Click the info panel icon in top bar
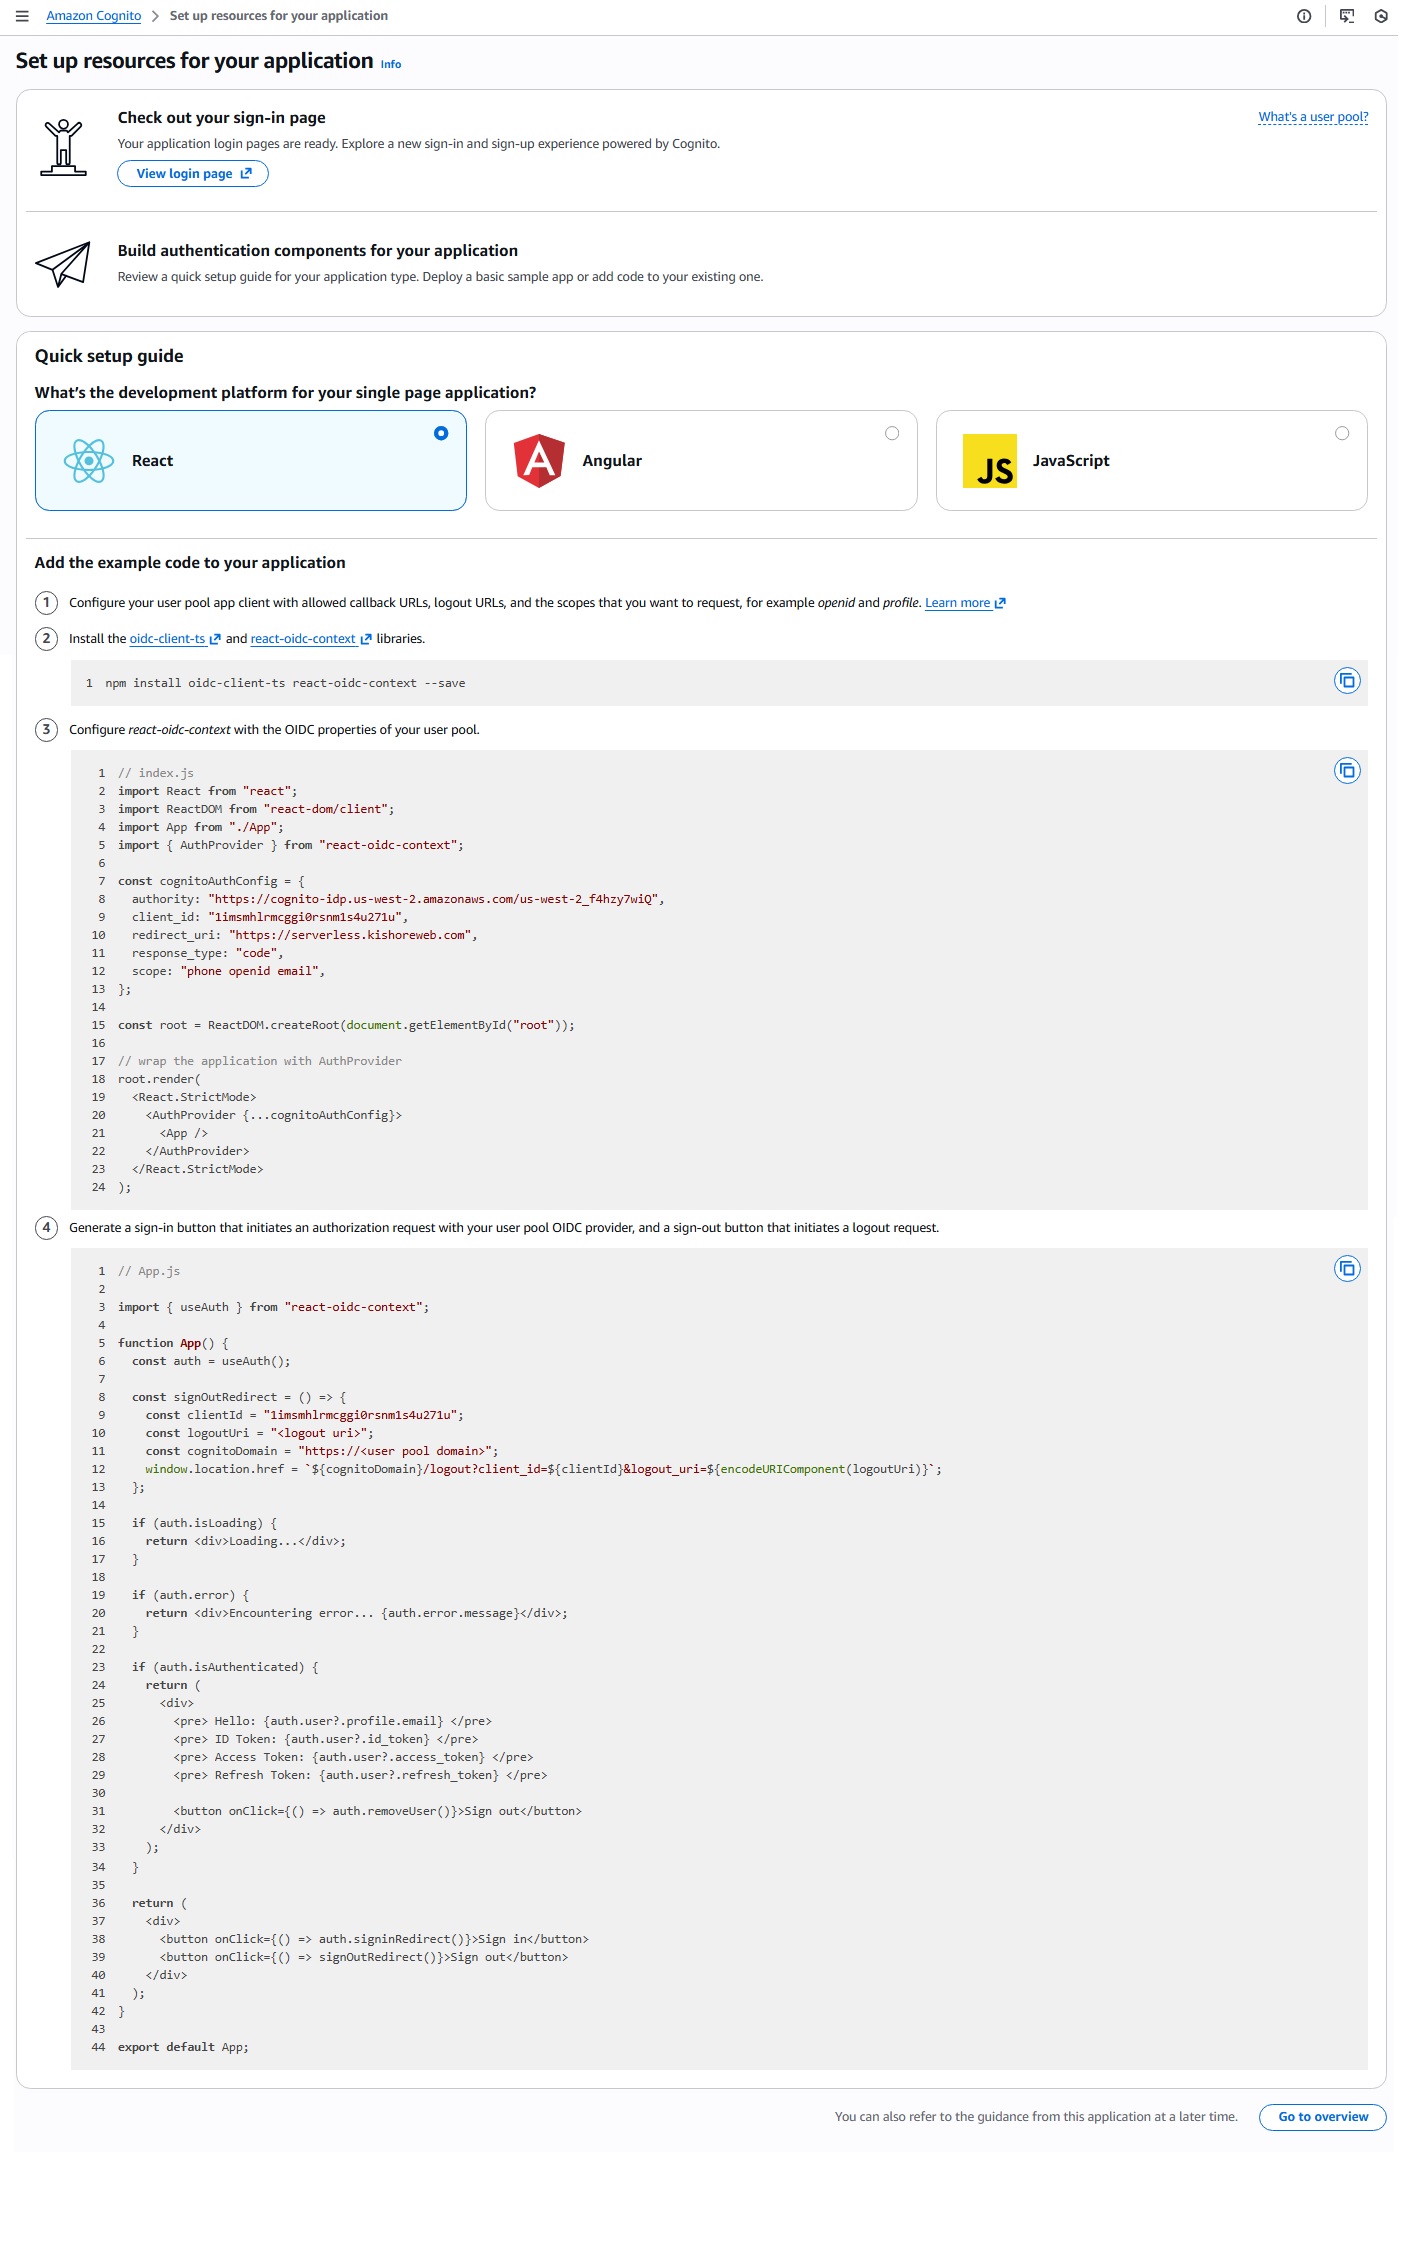The image size is (1402, 2256). 1303,16
